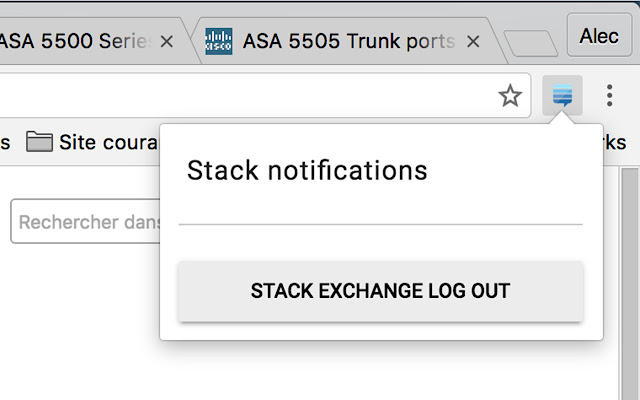The image size is (640, 400).
Task: Click inside the browser address bar
Action: [250, 96]
